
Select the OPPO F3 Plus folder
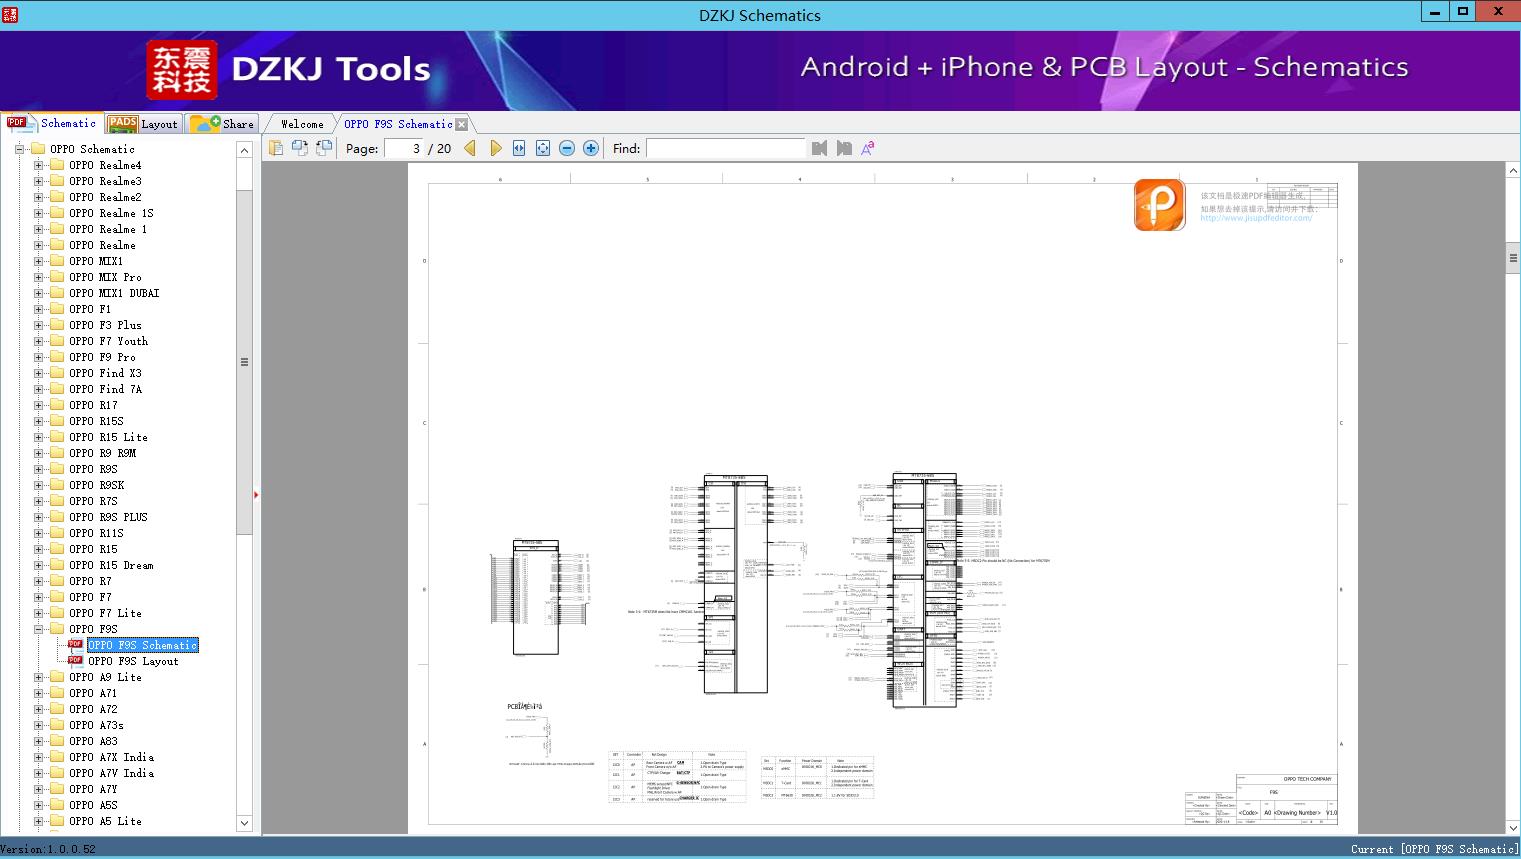pyautogui.click(x=105, y=325)
